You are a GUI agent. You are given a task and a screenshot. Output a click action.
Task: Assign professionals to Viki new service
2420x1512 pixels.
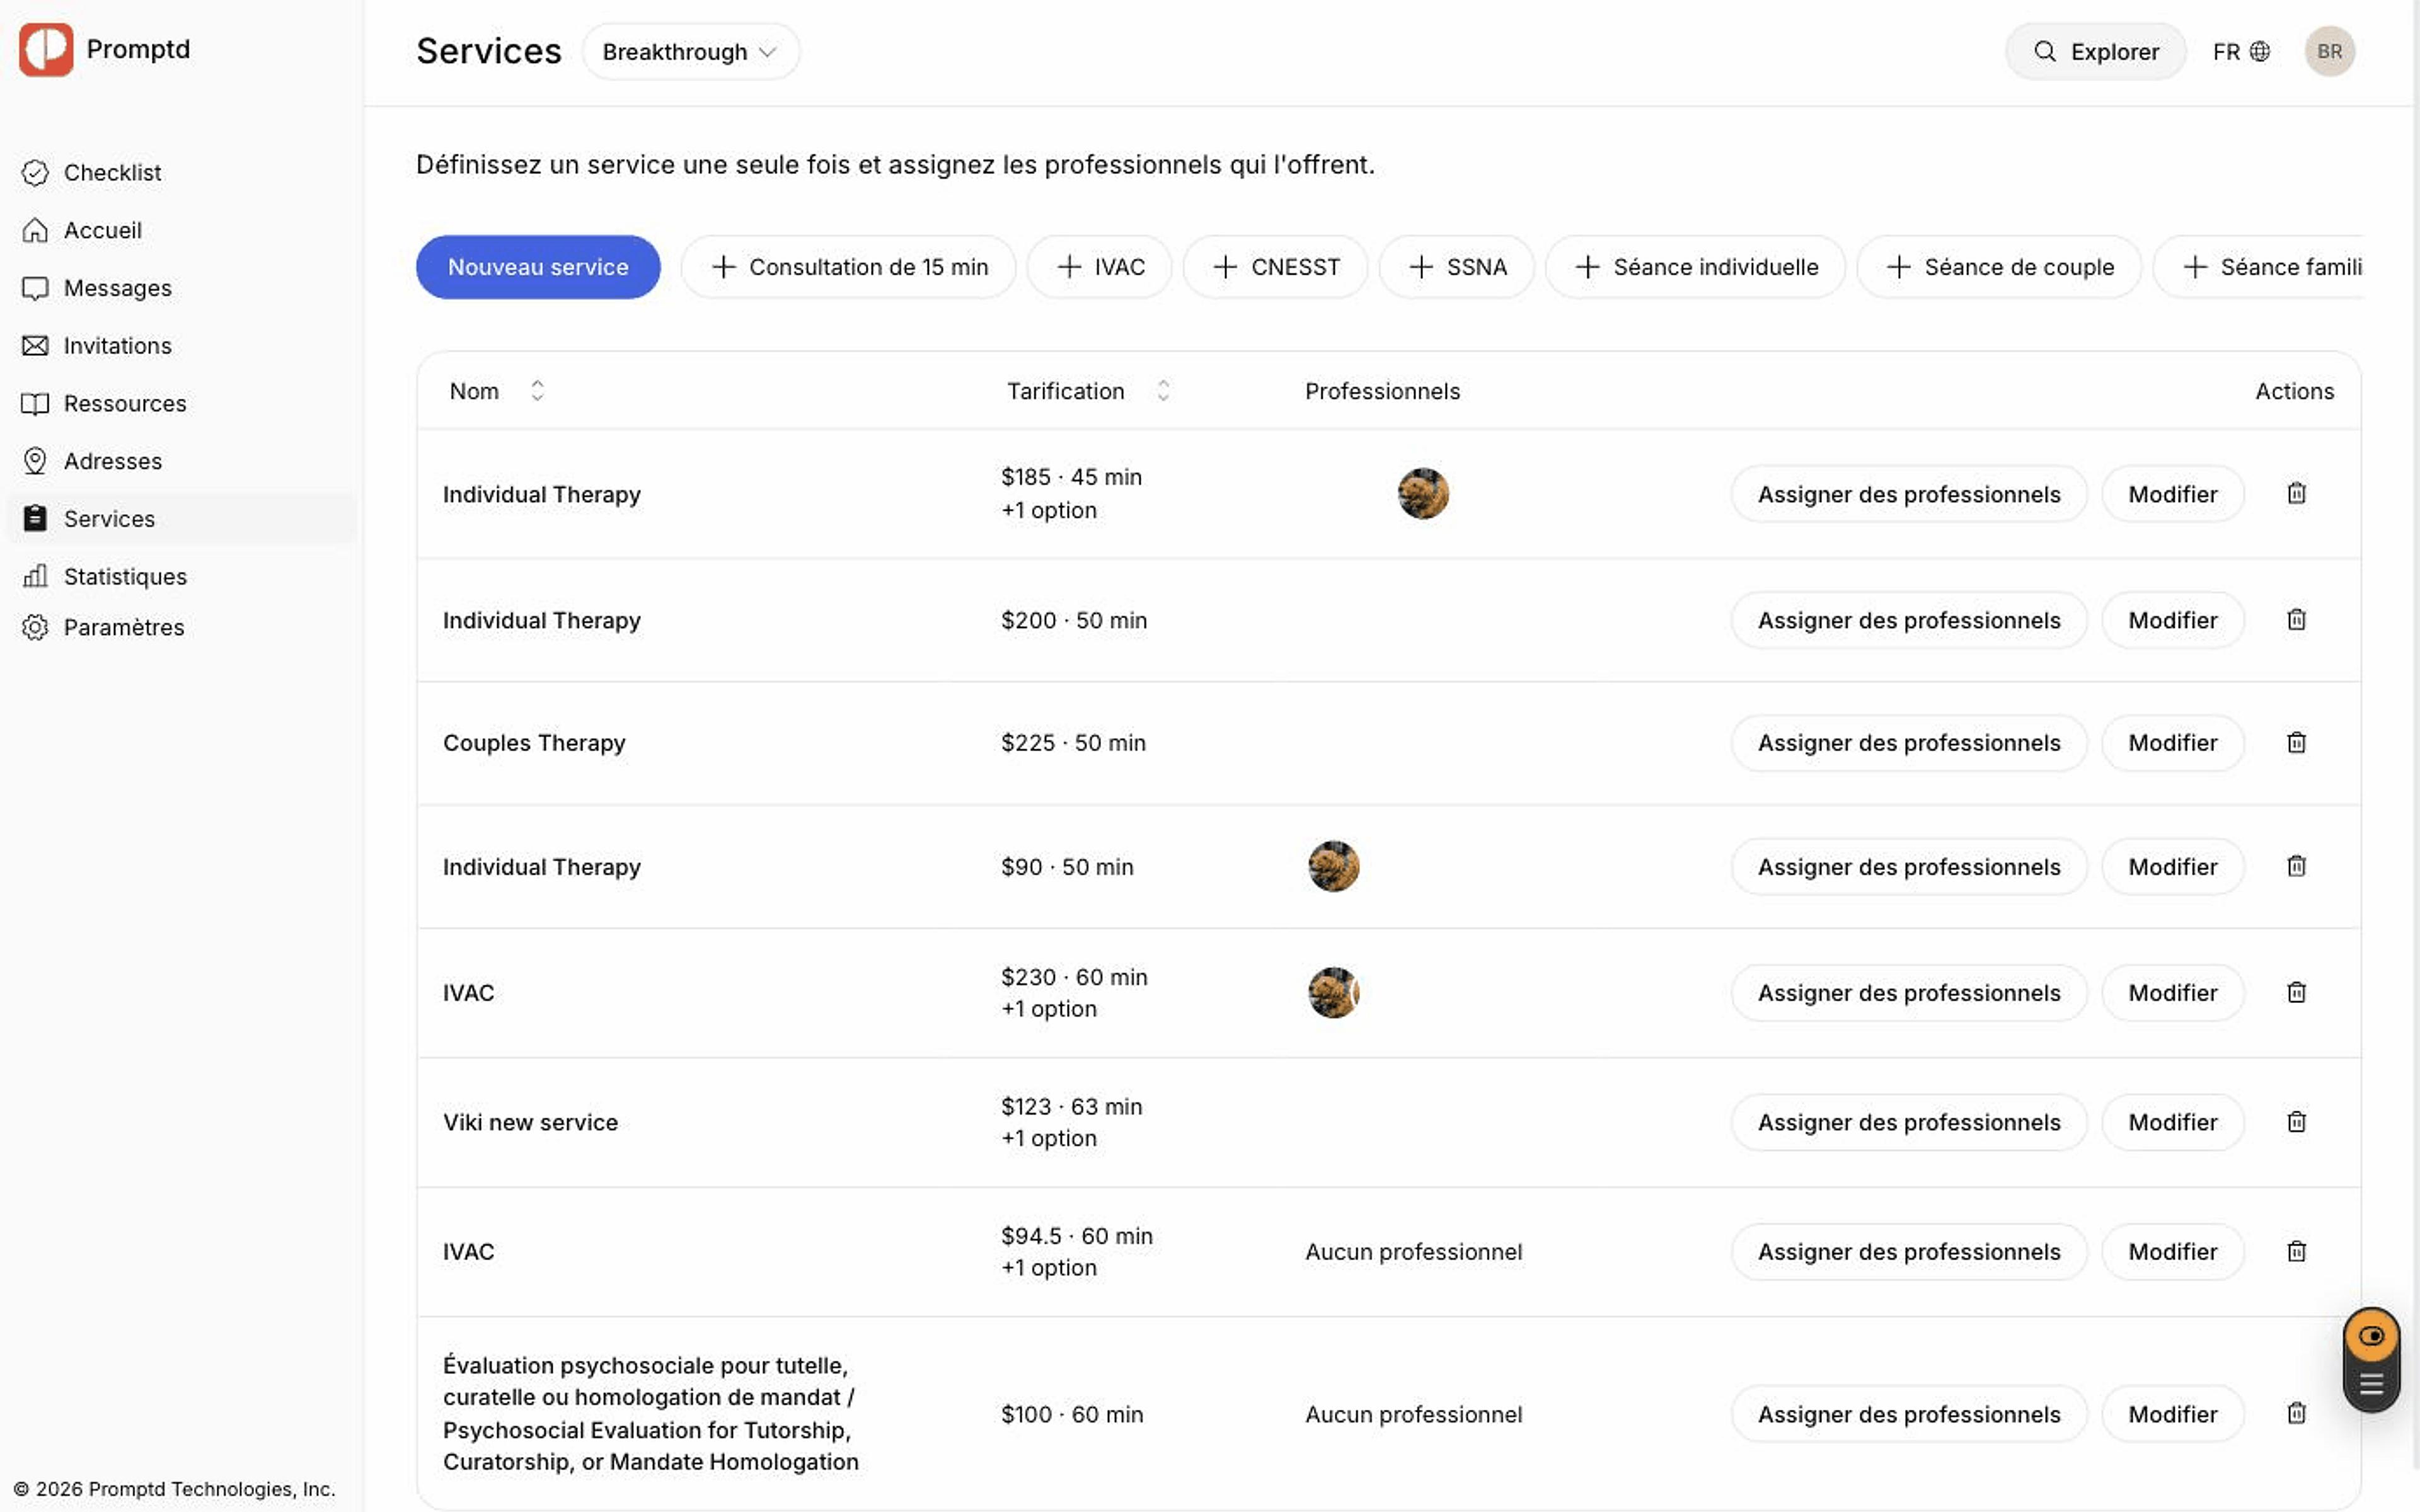pyautogui.click(x=1909, y=1122)
